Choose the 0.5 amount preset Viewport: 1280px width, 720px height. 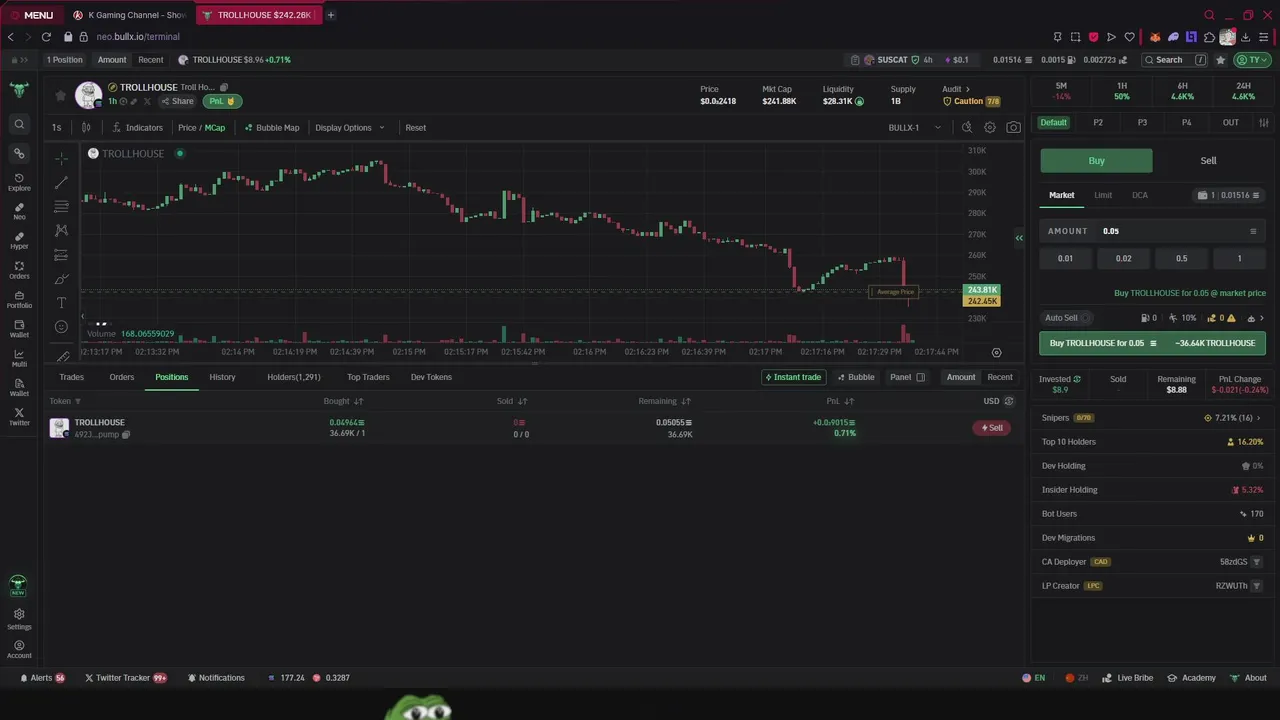coord(1181,258)
